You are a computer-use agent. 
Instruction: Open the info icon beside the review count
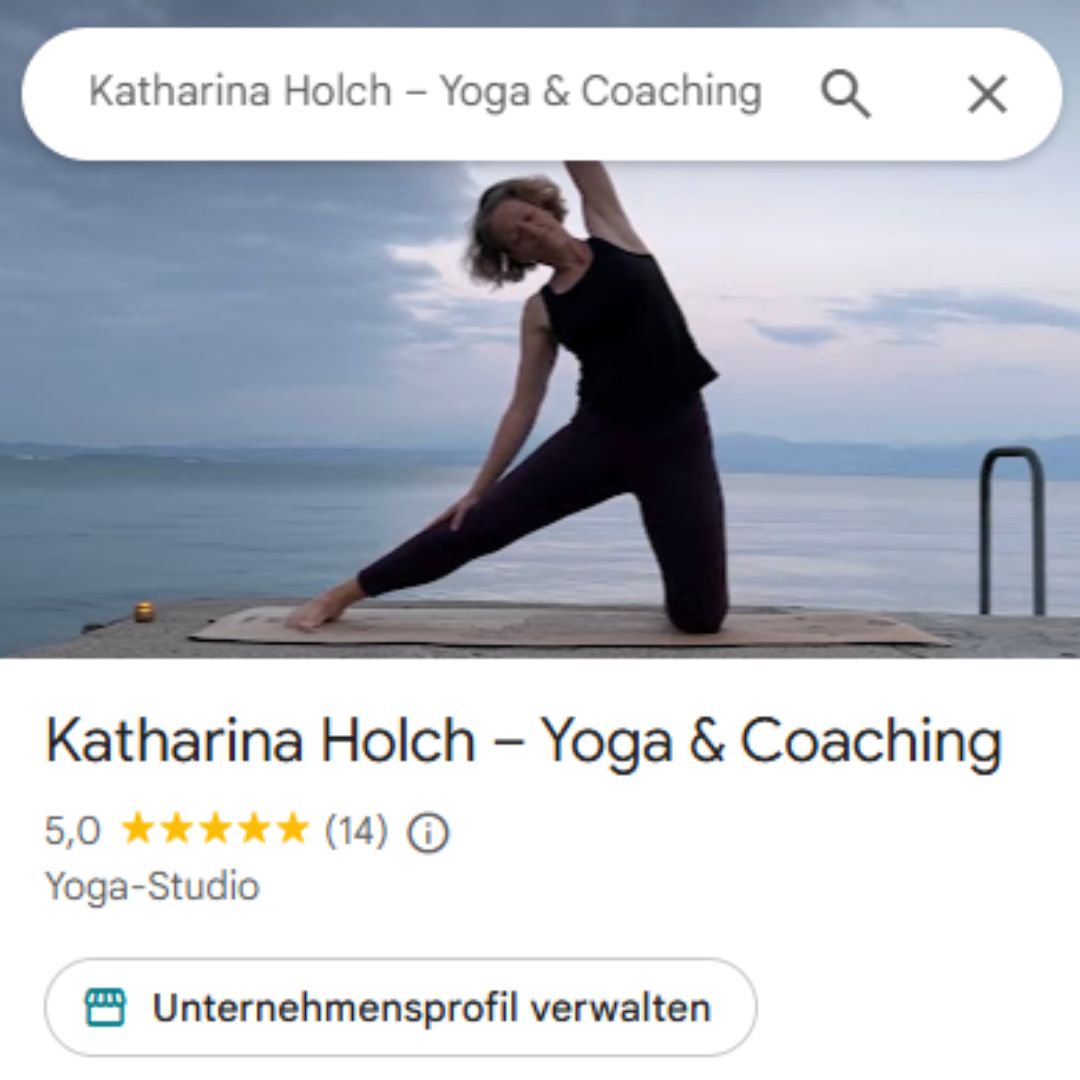pos(428,833)
